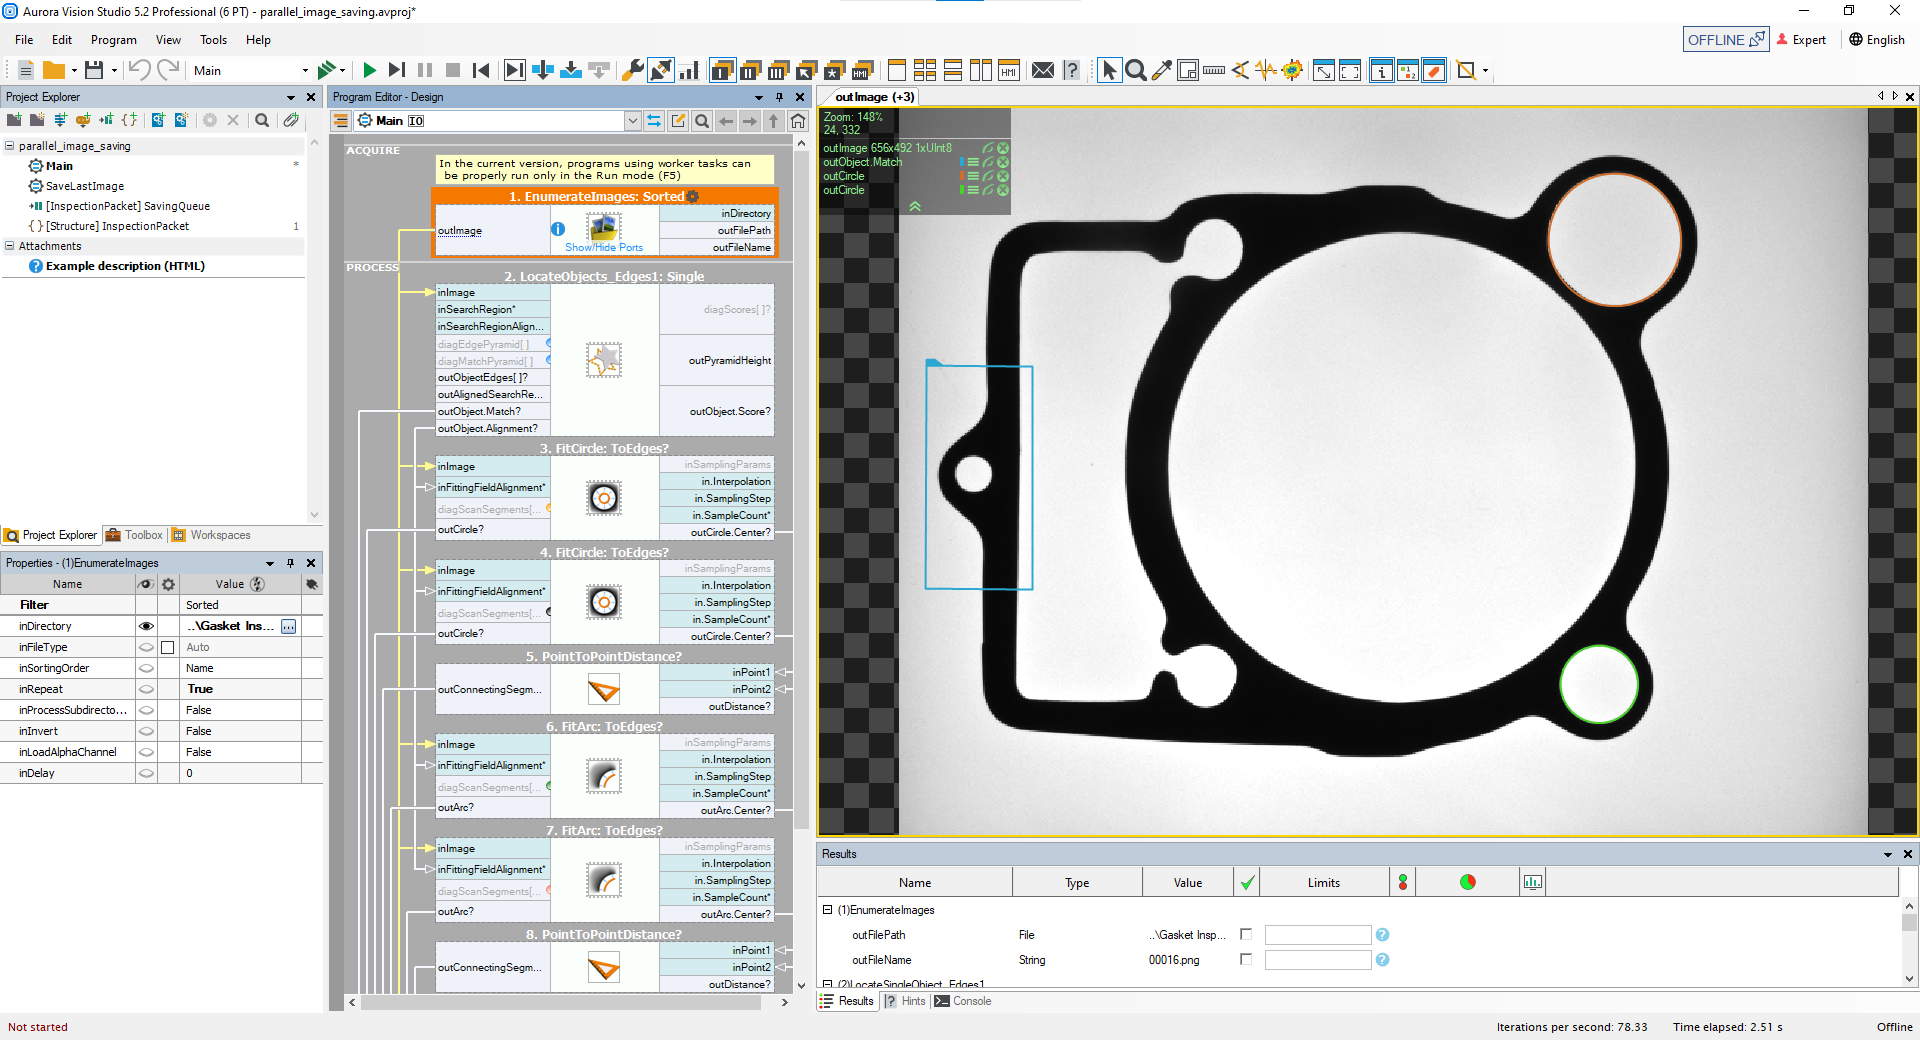Click the Show/Hide Ports link

(604, 247)
